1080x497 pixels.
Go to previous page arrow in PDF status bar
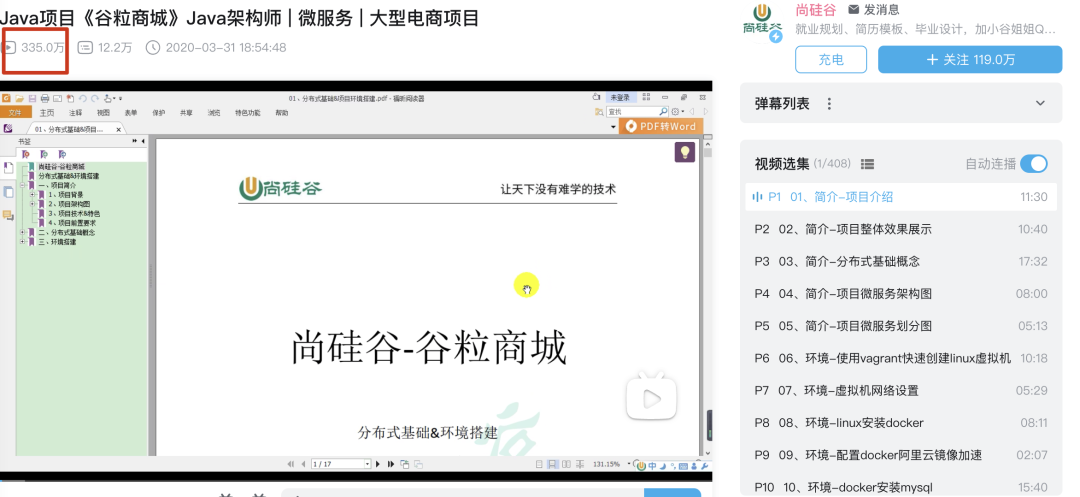click(303, 464)
